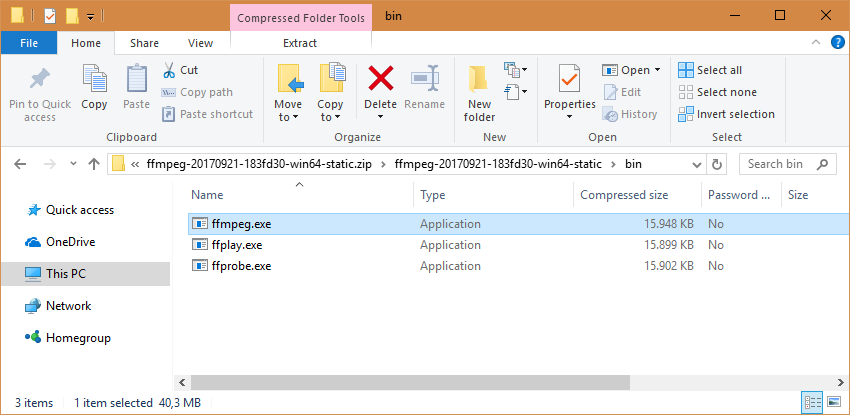This screenshot has height=415, width=850.
Task: Open the Easy access dropdown
Action: 516,91
